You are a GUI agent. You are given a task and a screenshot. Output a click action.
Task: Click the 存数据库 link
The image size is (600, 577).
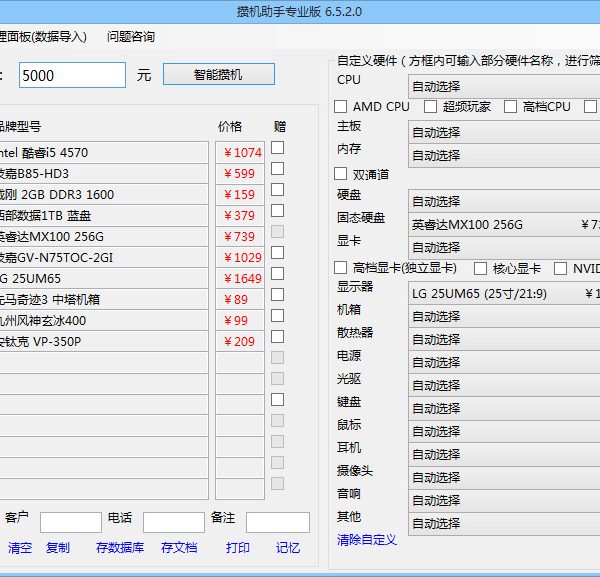point(120,548)
